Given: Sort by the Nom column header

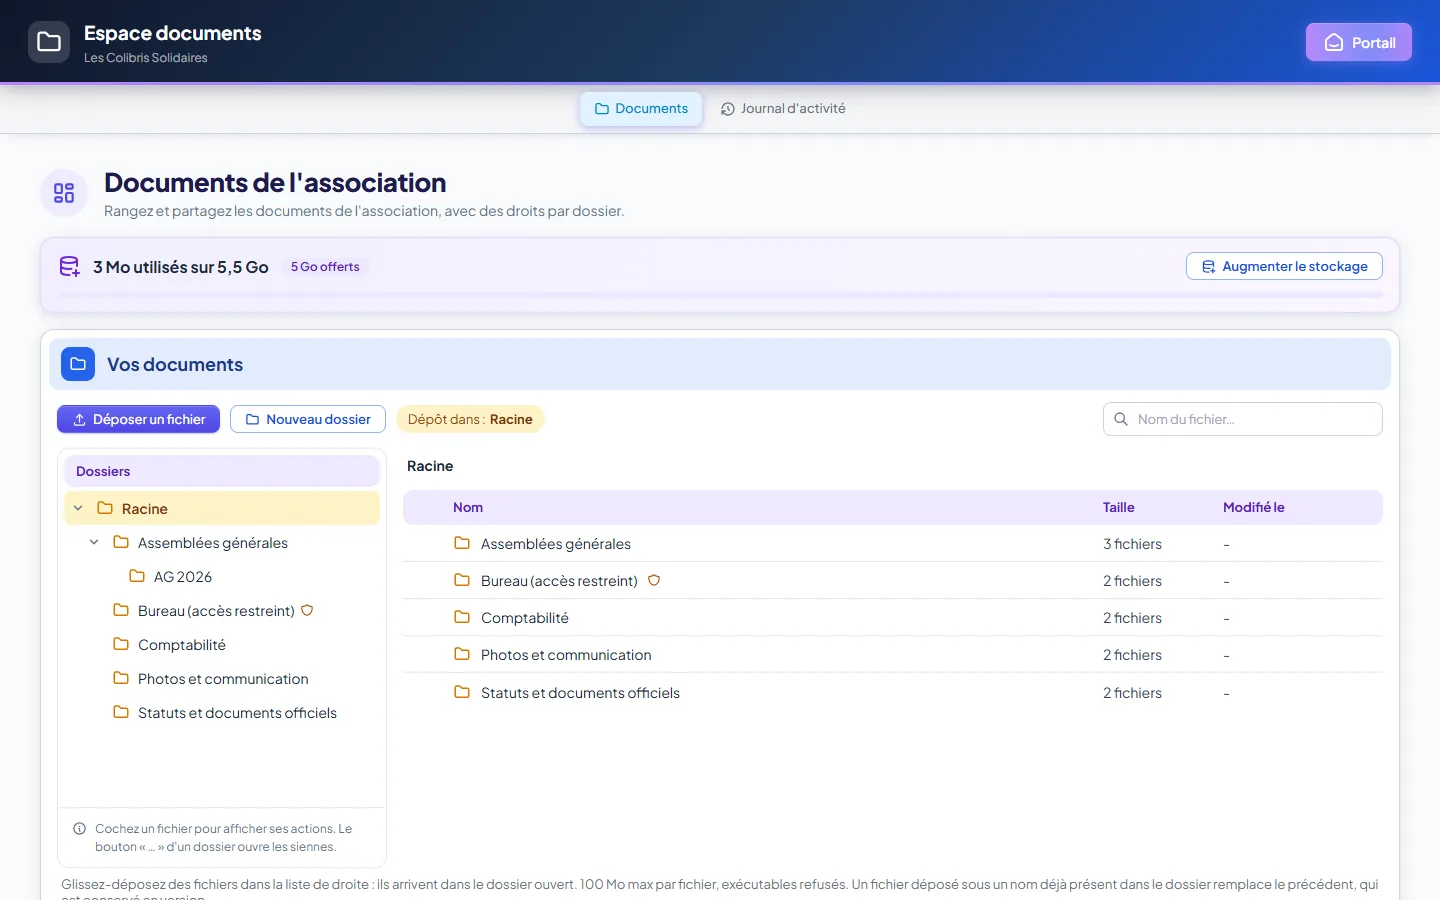Looking at the screenshot, I should [x=468, y=507].
